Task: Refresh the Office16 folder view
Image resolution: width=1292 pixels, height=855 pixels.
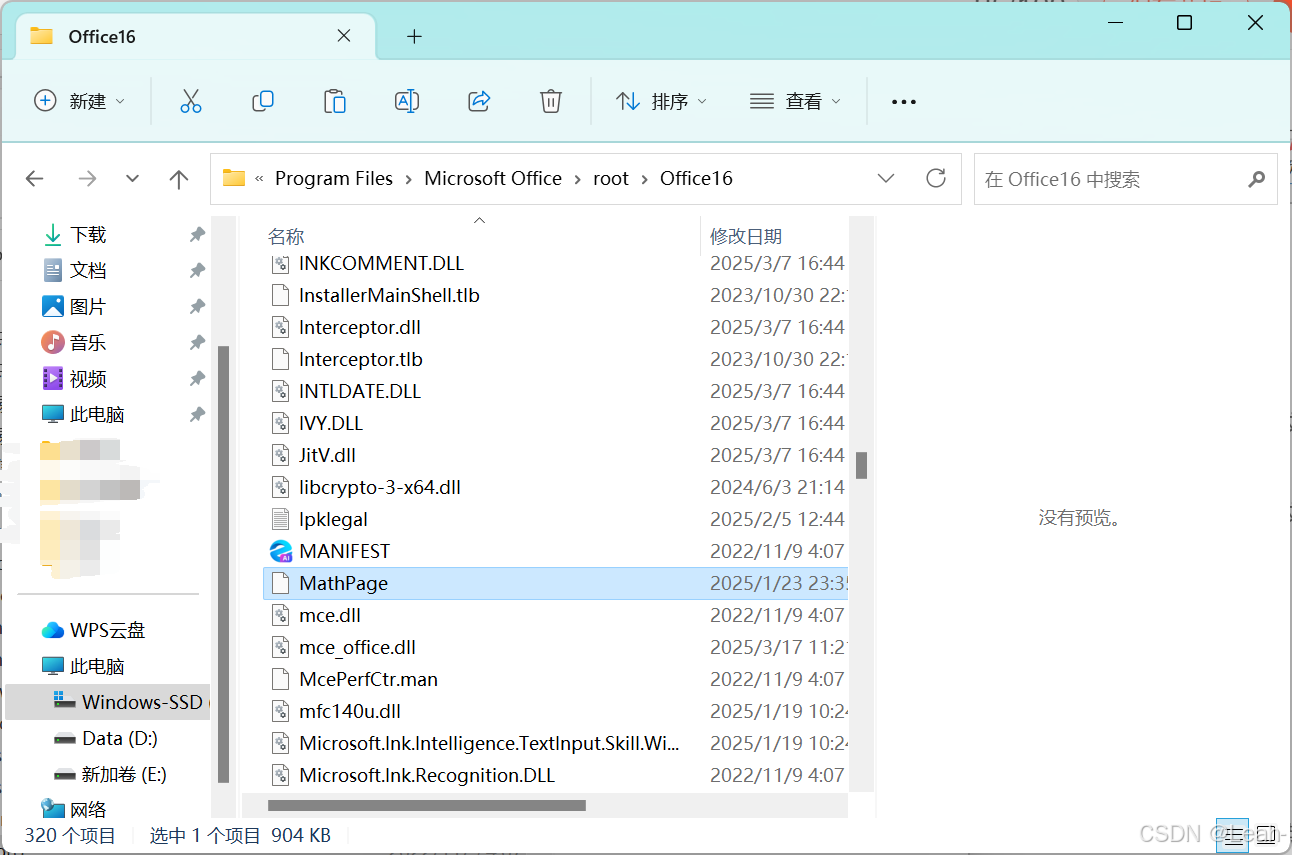Action: coord(936,178)
